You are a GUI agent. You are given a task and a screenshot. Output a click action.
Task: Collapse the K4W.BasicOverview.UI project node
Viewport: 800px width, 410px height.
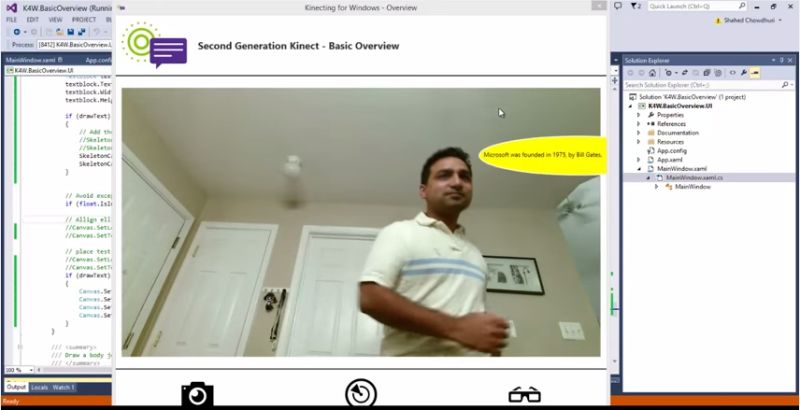click(631, 106)
